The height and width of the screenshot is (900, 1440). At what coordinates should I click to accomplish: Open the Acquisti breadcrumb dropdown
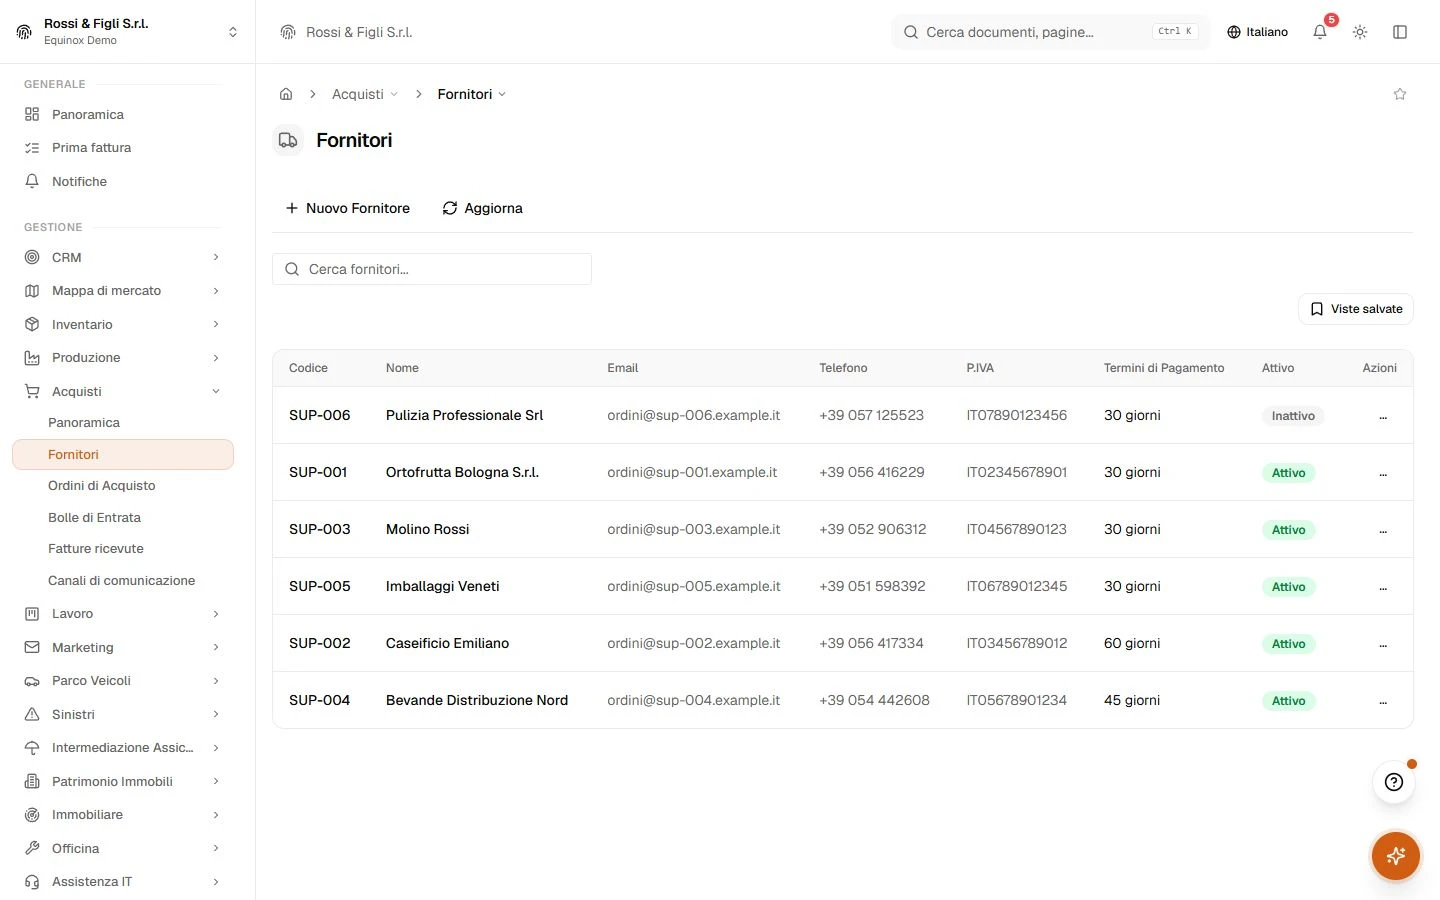(x=365, y=94)
